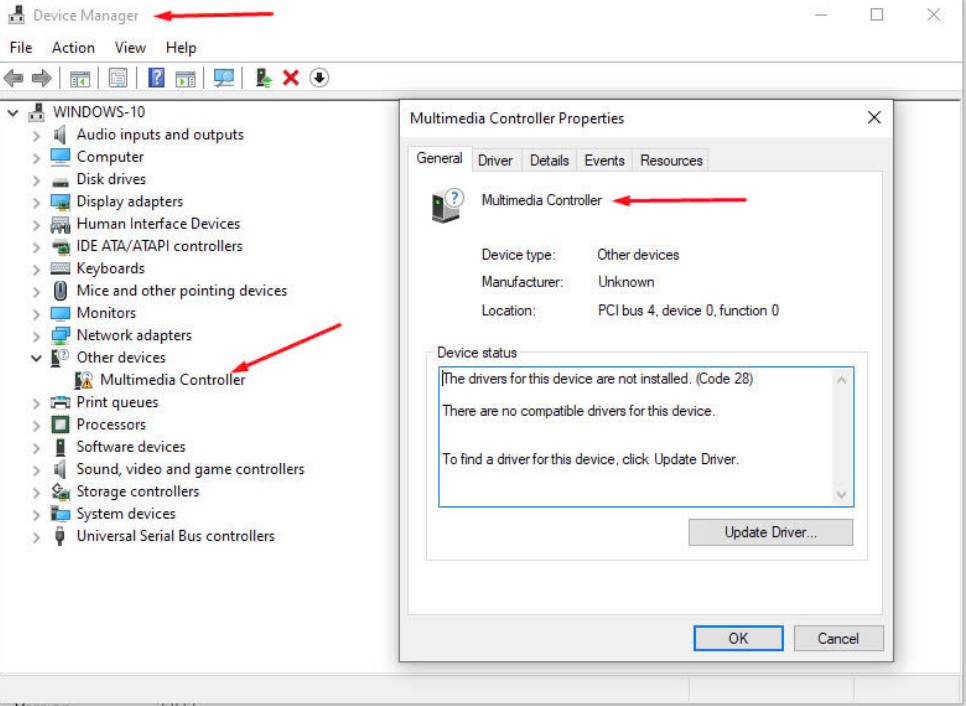Click the Human Interface Devices icon

[60, 224]
